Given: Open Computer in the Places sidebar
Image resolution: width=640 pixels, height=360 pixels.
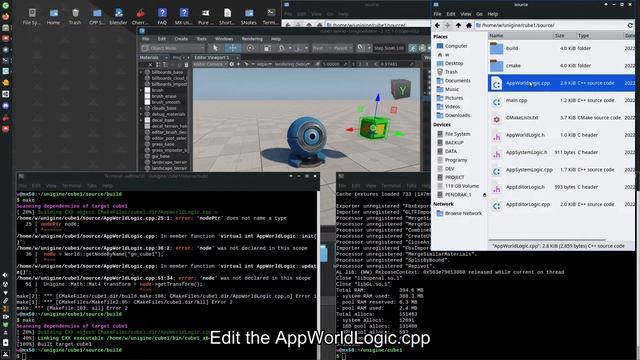Looking at the screenshot, I should [452, 46].
